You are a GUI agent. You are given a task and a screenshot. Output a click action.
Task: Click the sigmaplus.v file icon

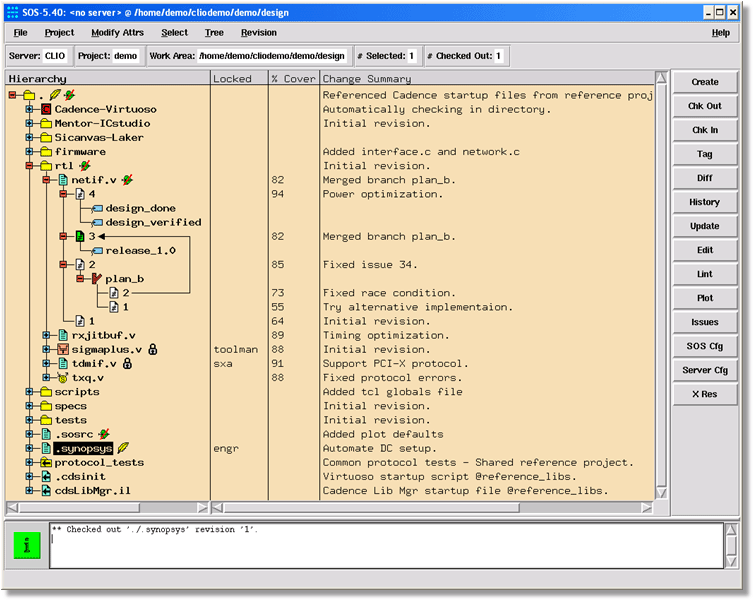pos(63,349)
